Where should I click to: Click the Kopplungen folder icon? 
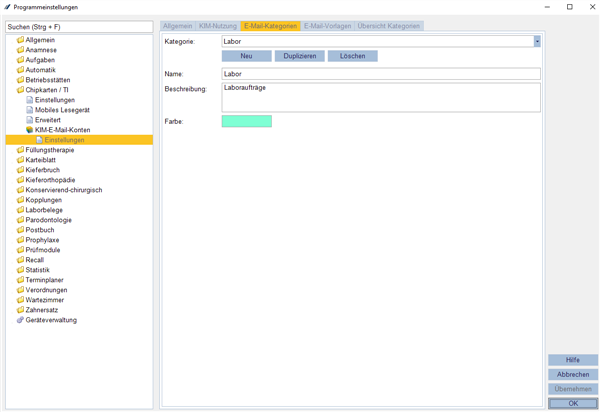click(x=20, y=200)
